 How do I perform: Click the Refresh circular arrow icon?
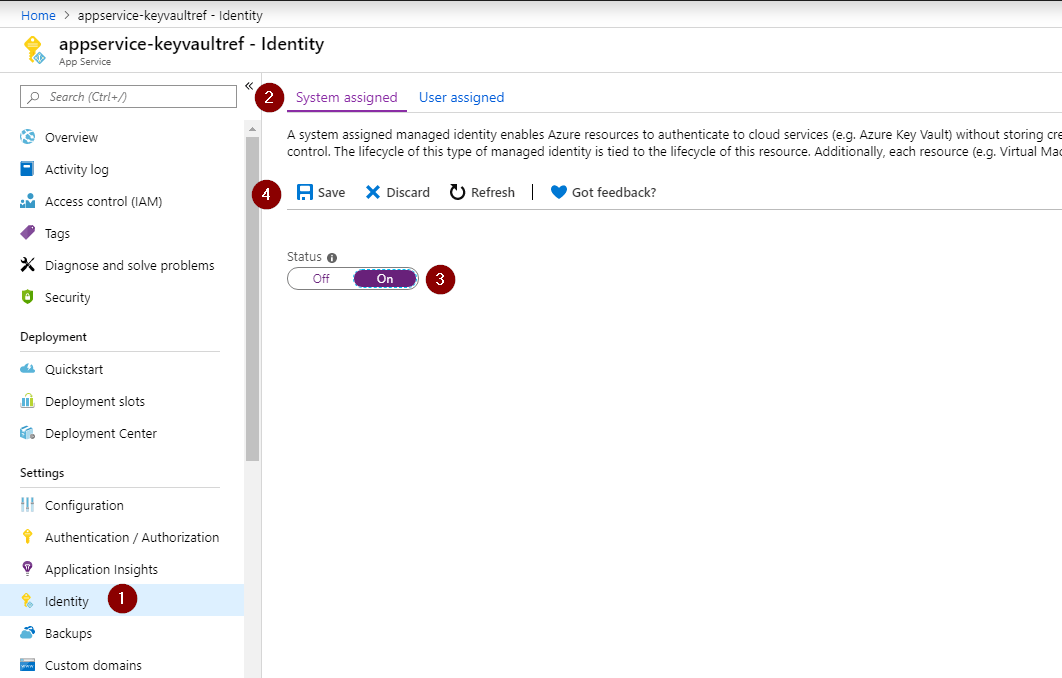[x=458, y=192]
